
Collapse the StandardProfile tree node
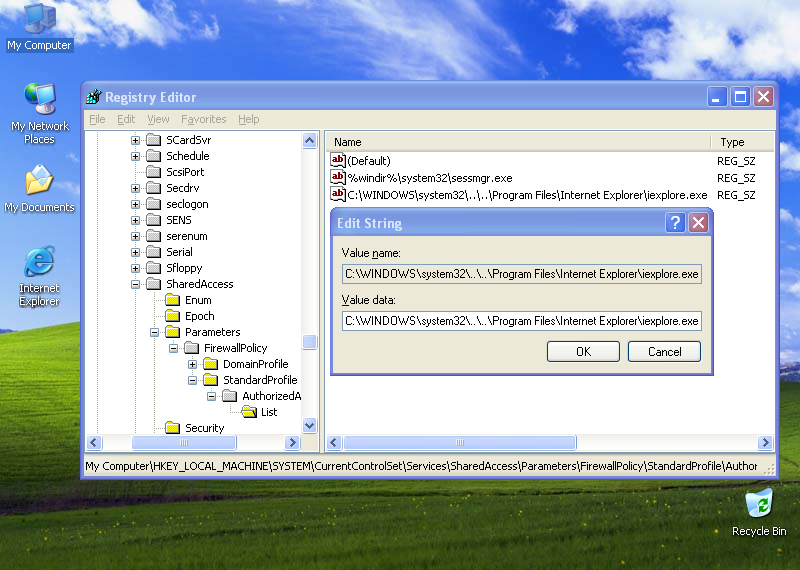coord(192,380)
